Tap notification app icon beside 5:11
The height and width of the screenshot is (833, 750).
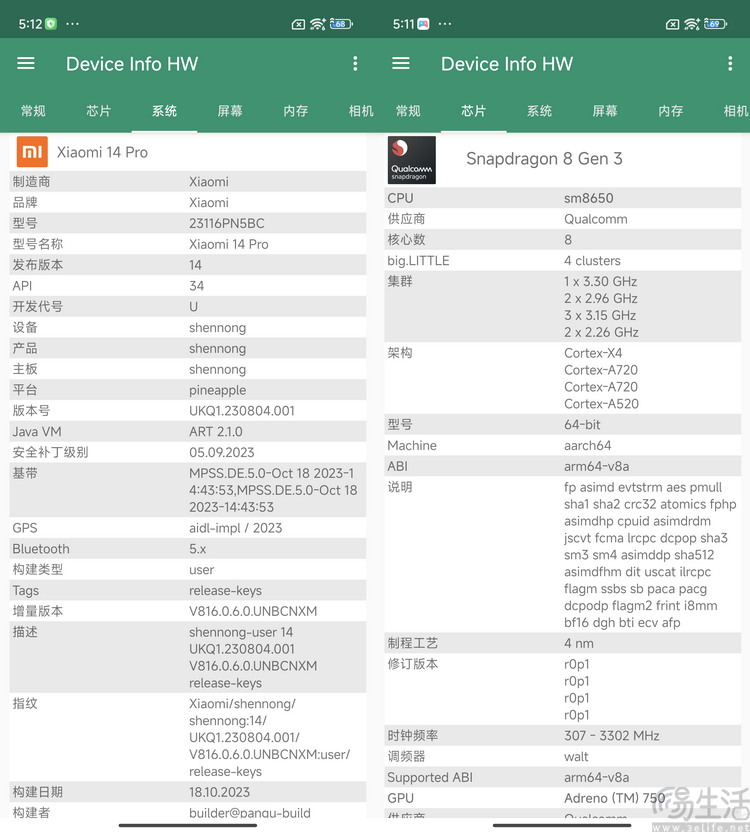423,24
